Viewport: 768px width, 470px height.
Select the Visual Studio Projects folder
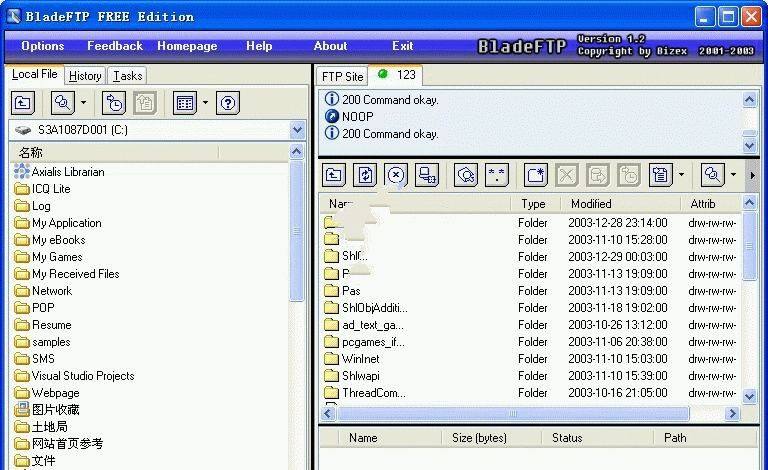click(x=74, y=376)
